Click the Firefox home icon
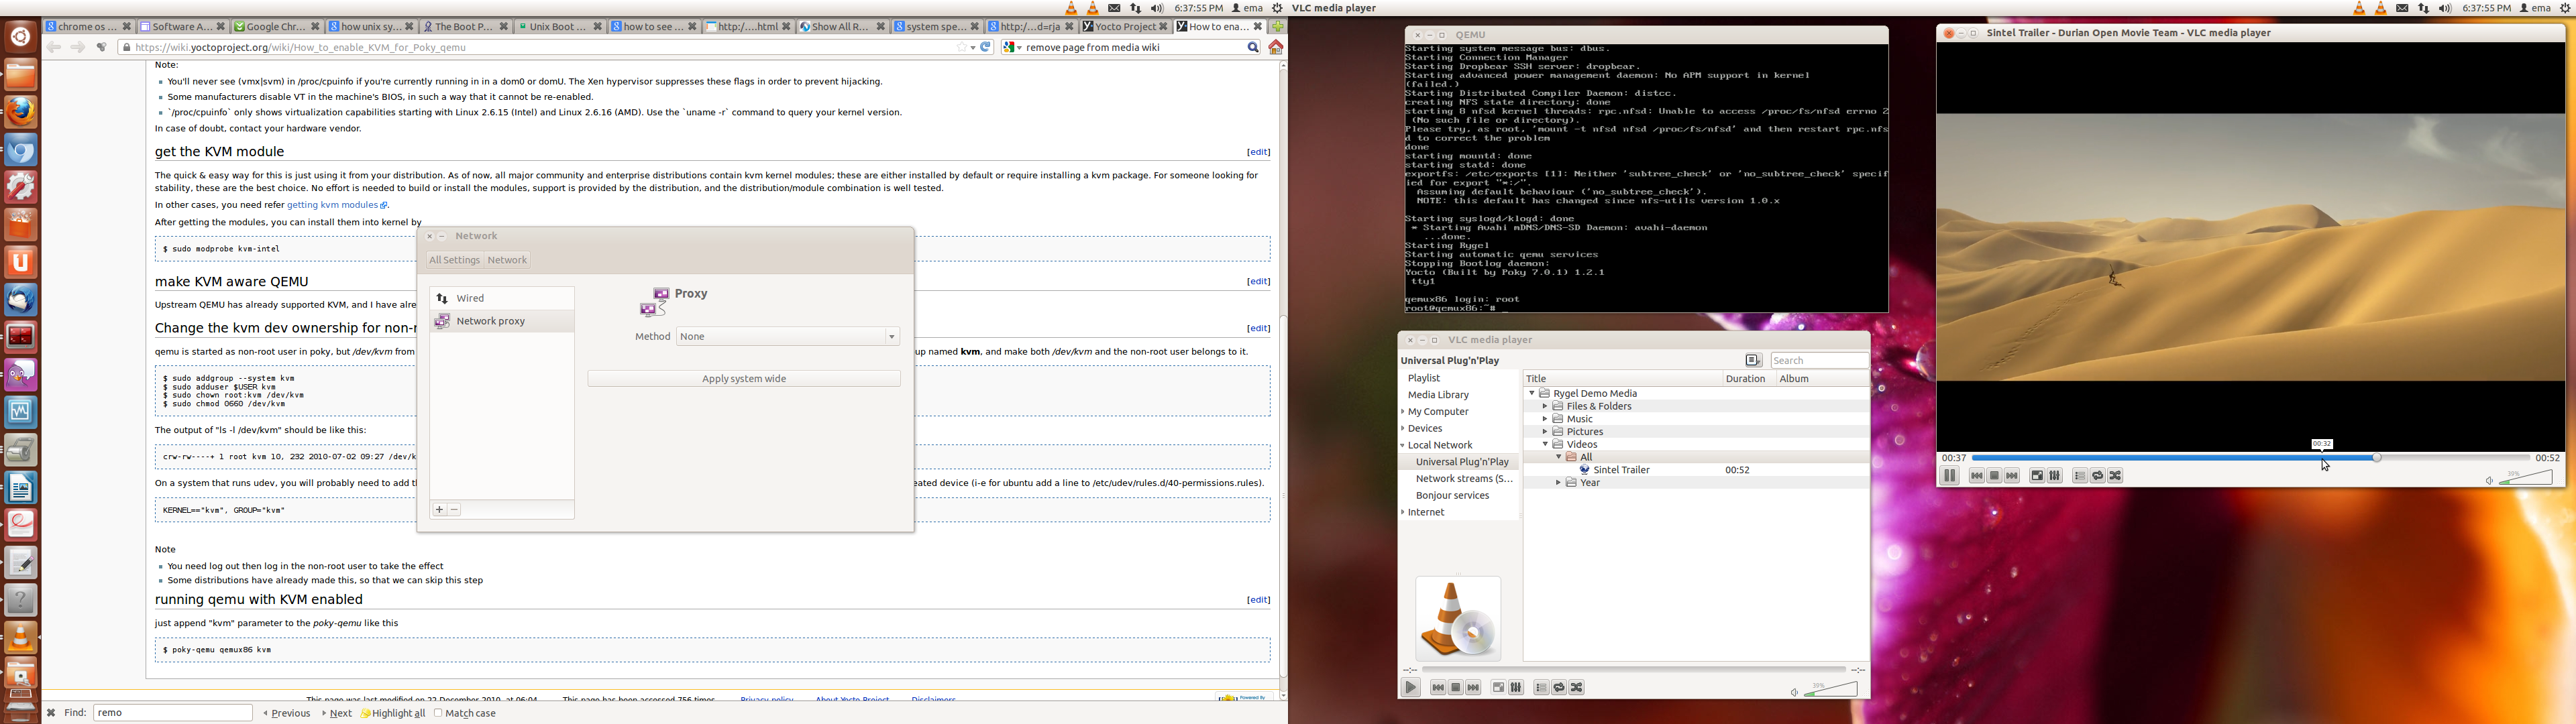2576x724 pixels. [x=1275, y=47]
